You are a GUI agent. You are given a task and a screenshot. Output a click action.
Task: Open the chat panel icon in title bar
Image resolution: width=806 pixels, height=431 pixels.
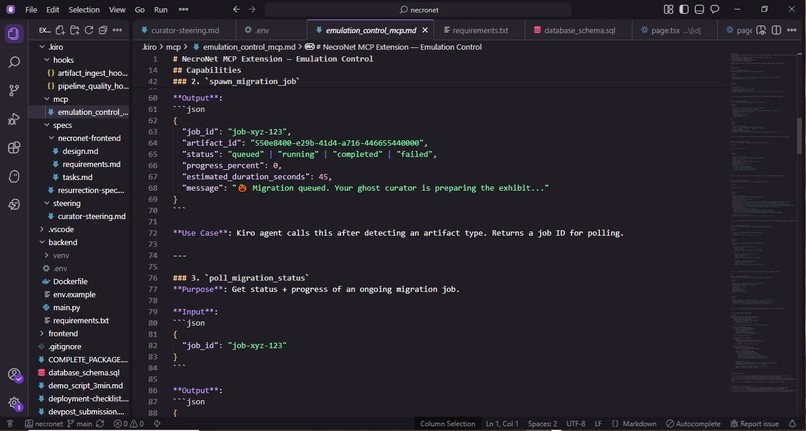tap(715, 9)
